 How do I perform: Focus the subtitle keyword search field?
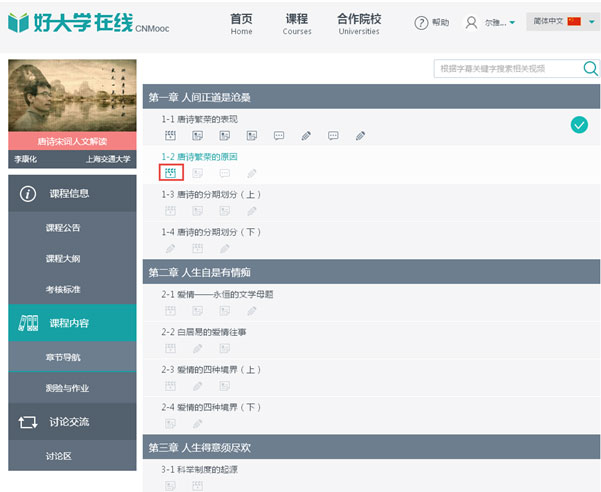click(507, 69)
